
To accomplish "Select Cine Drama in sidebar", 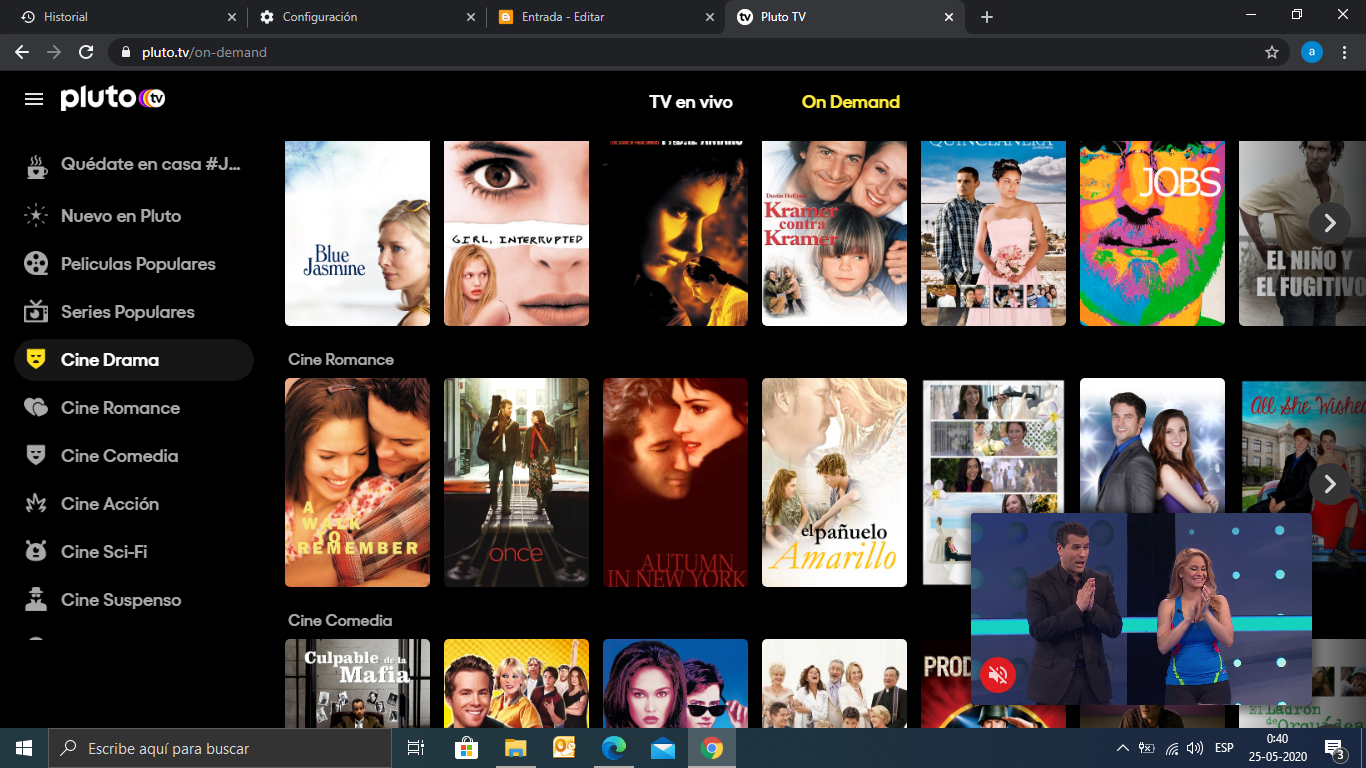I will click(x=134, y=360).
